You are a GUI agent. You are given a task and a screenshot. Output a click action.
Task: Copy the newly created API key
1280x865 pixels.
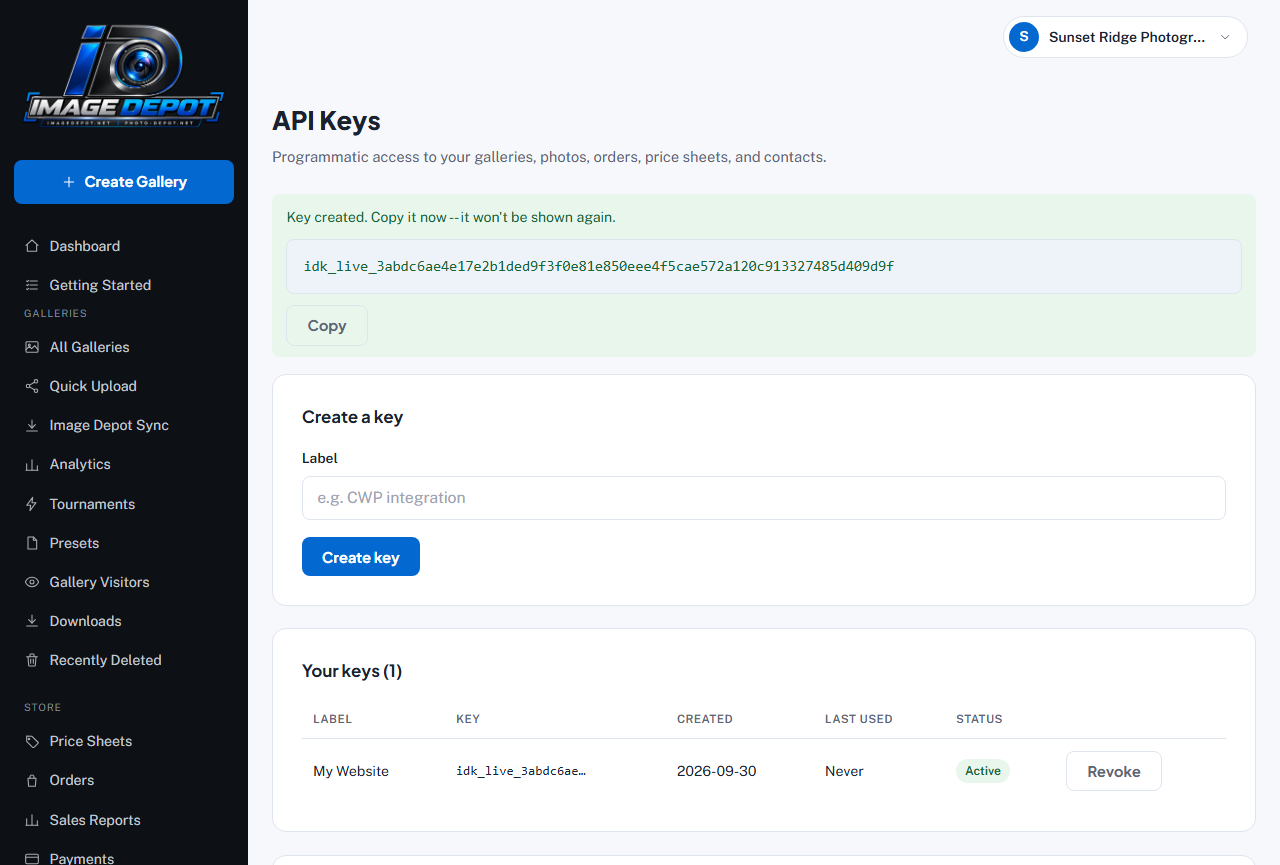(327, 326)
